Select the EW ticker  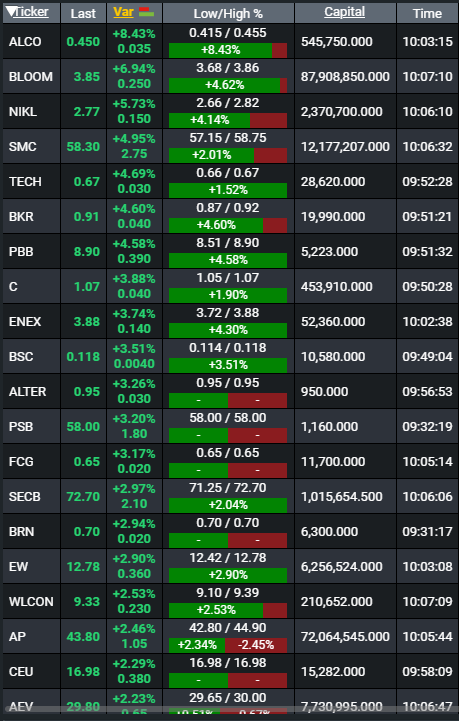click(x=18, y=566)
